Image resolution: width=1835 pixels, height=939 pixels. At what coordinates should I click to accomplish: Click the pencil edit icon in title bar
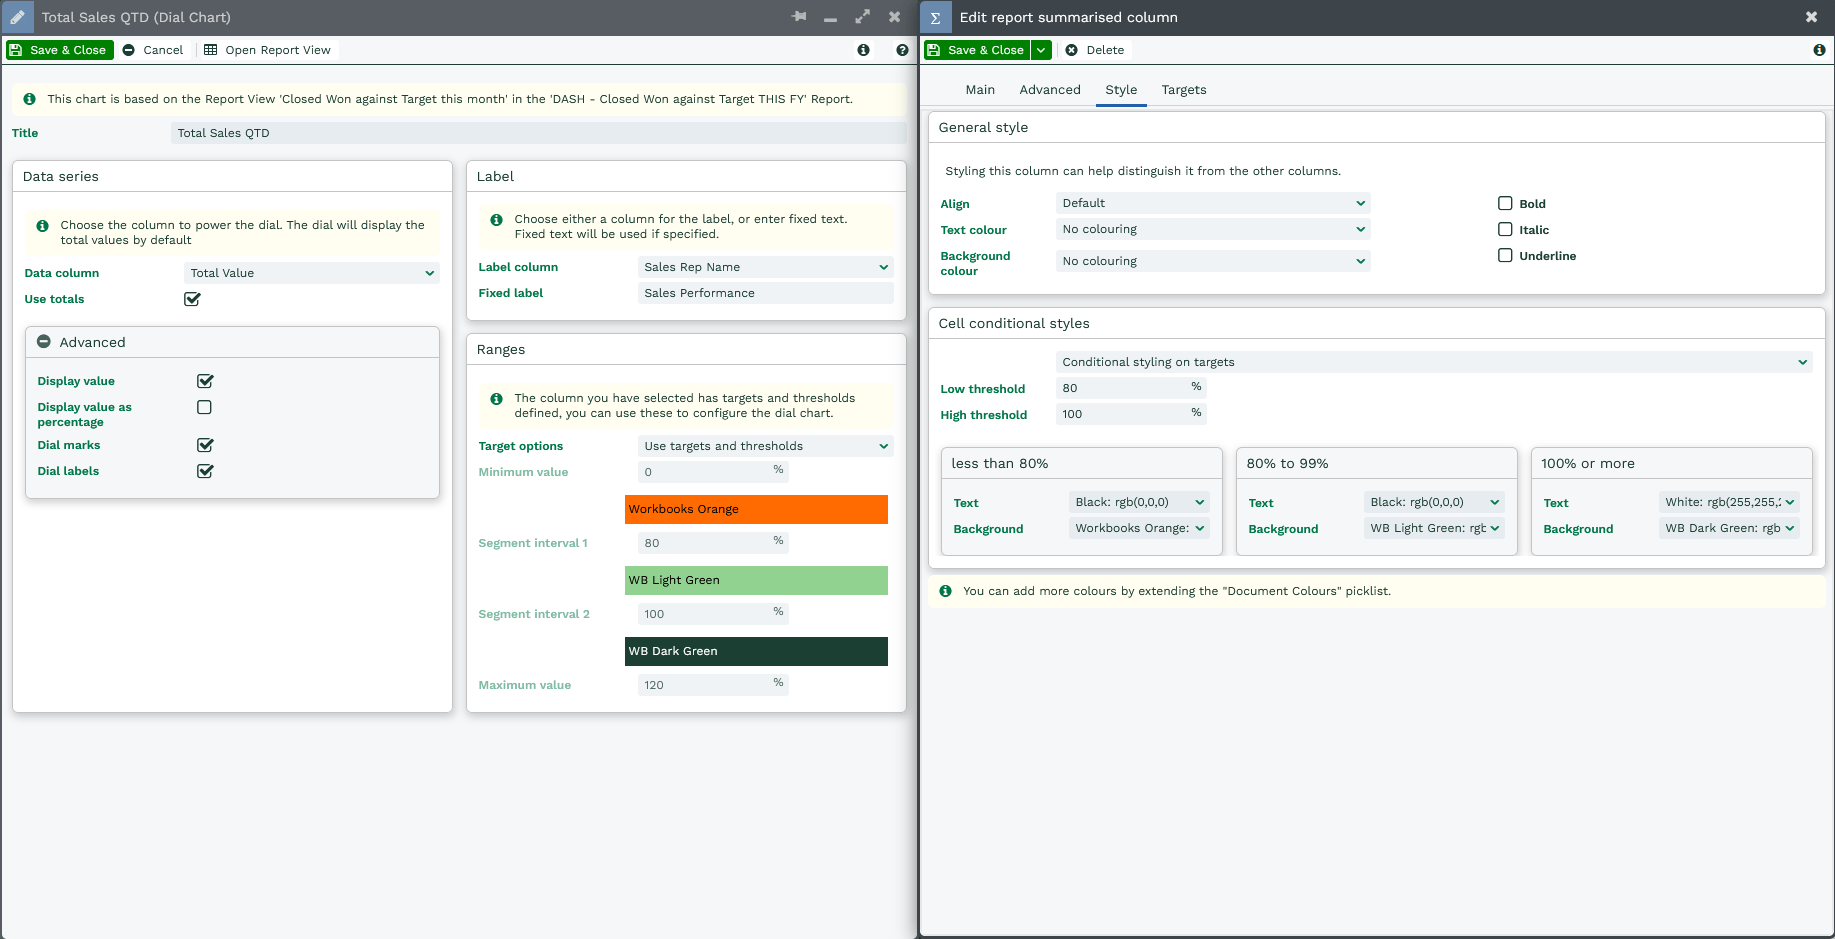[17, 17]
